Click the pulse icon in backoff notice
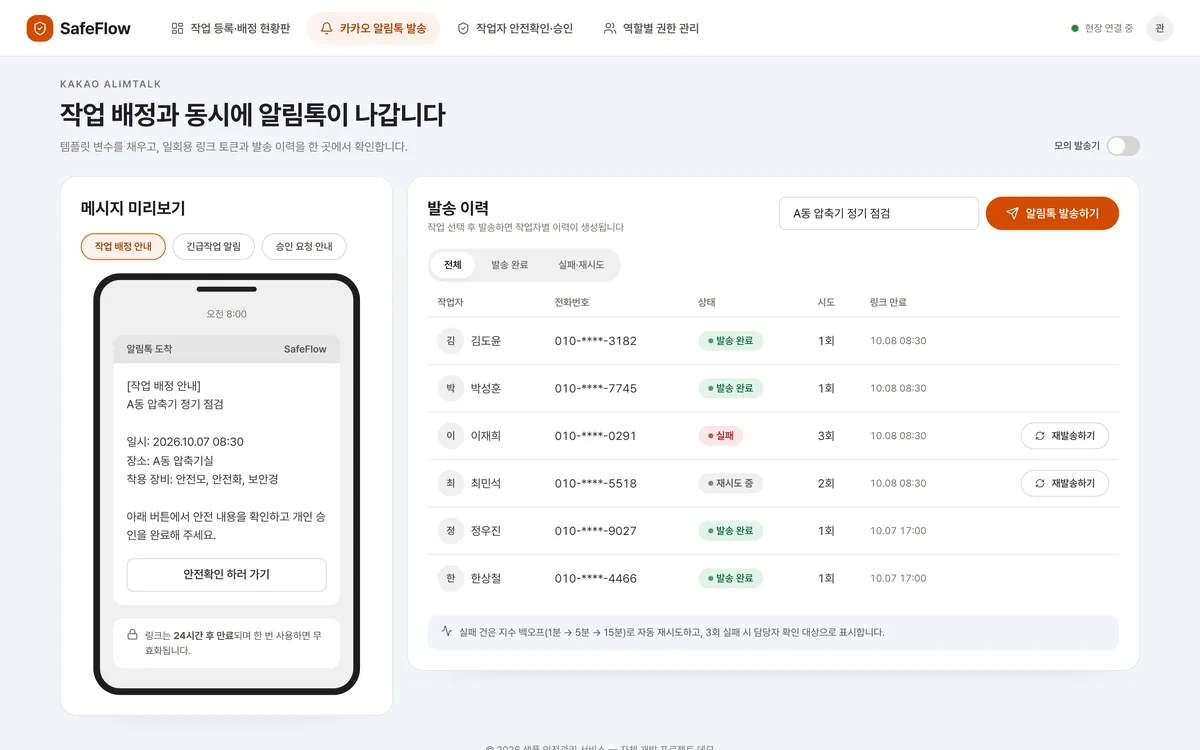Viewport: 1200px width, 750px height. pos(446,632)
